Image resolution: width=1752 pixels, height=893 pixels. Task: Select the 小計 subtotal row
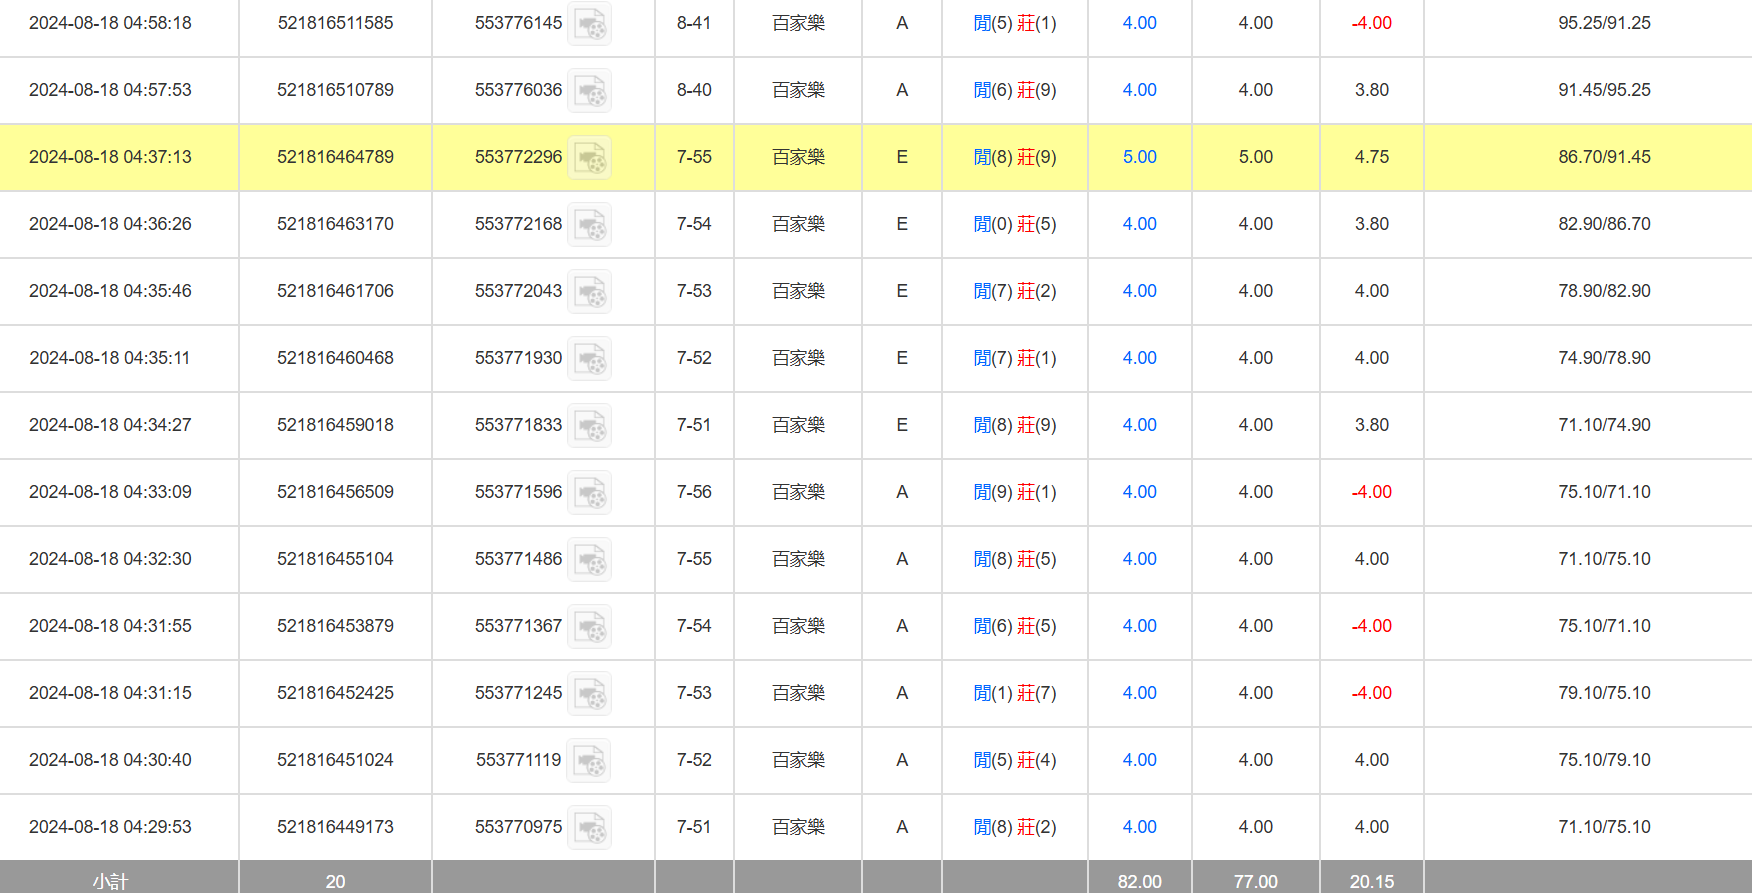click(x=110, y=880)
